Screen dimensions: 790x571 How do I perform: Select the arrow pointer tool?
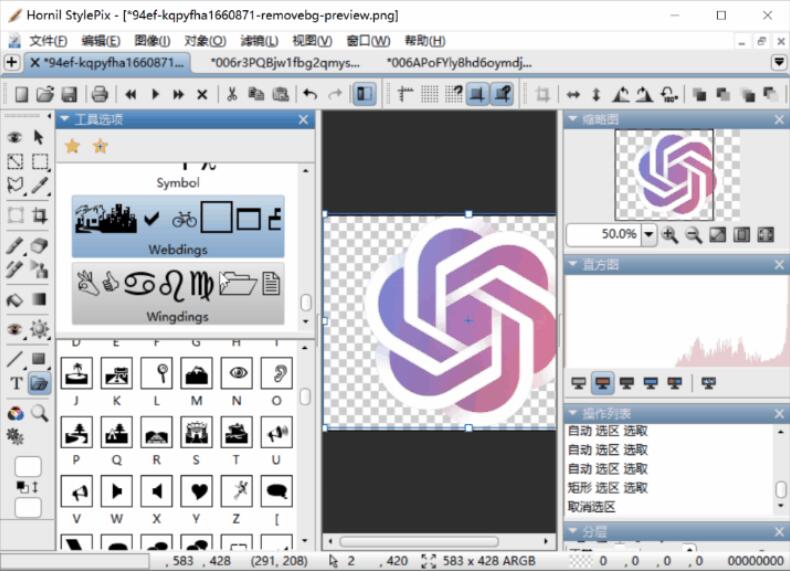click(x=39, y=137)
